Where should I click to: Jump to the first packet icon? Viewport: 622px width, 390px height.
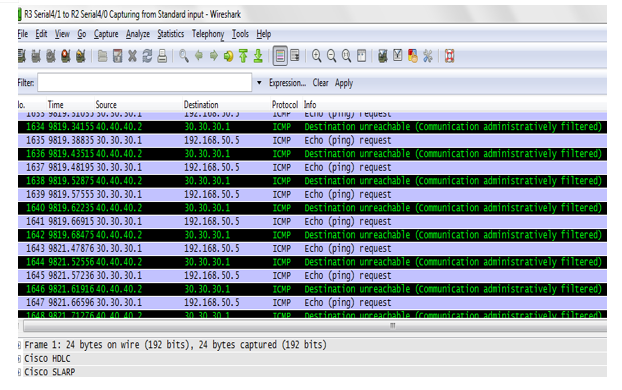click(x=243, y=56)
